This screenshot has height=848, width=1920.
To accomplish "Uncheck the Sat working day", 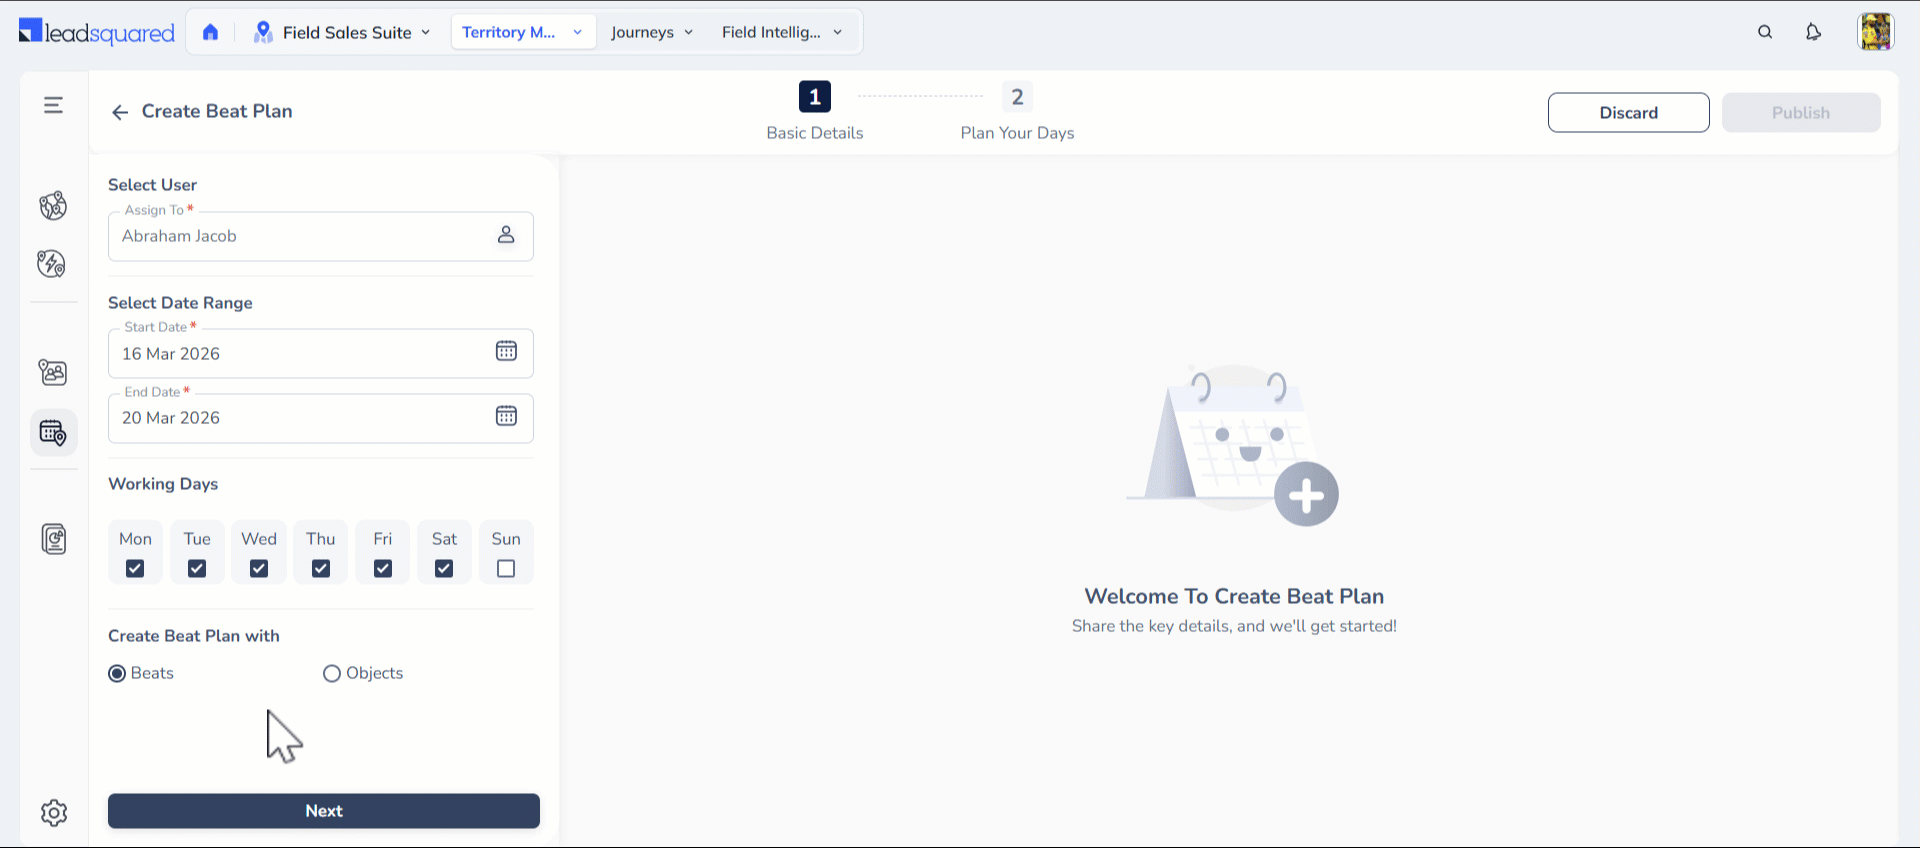I will (444, 568).
